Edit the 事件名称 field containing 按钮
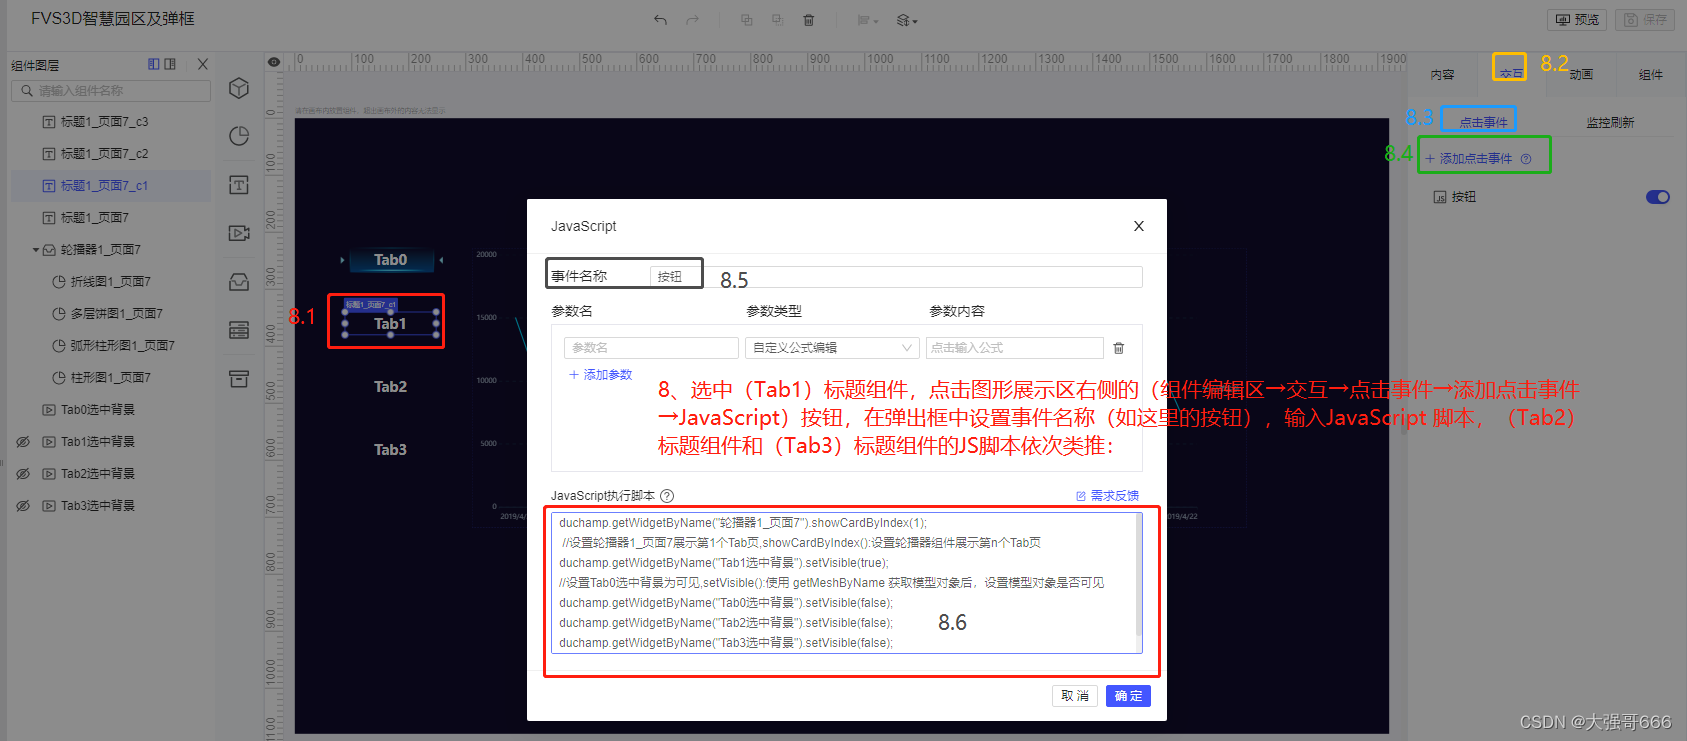This screenshot has width=1687, height=741. pos(896,277)
